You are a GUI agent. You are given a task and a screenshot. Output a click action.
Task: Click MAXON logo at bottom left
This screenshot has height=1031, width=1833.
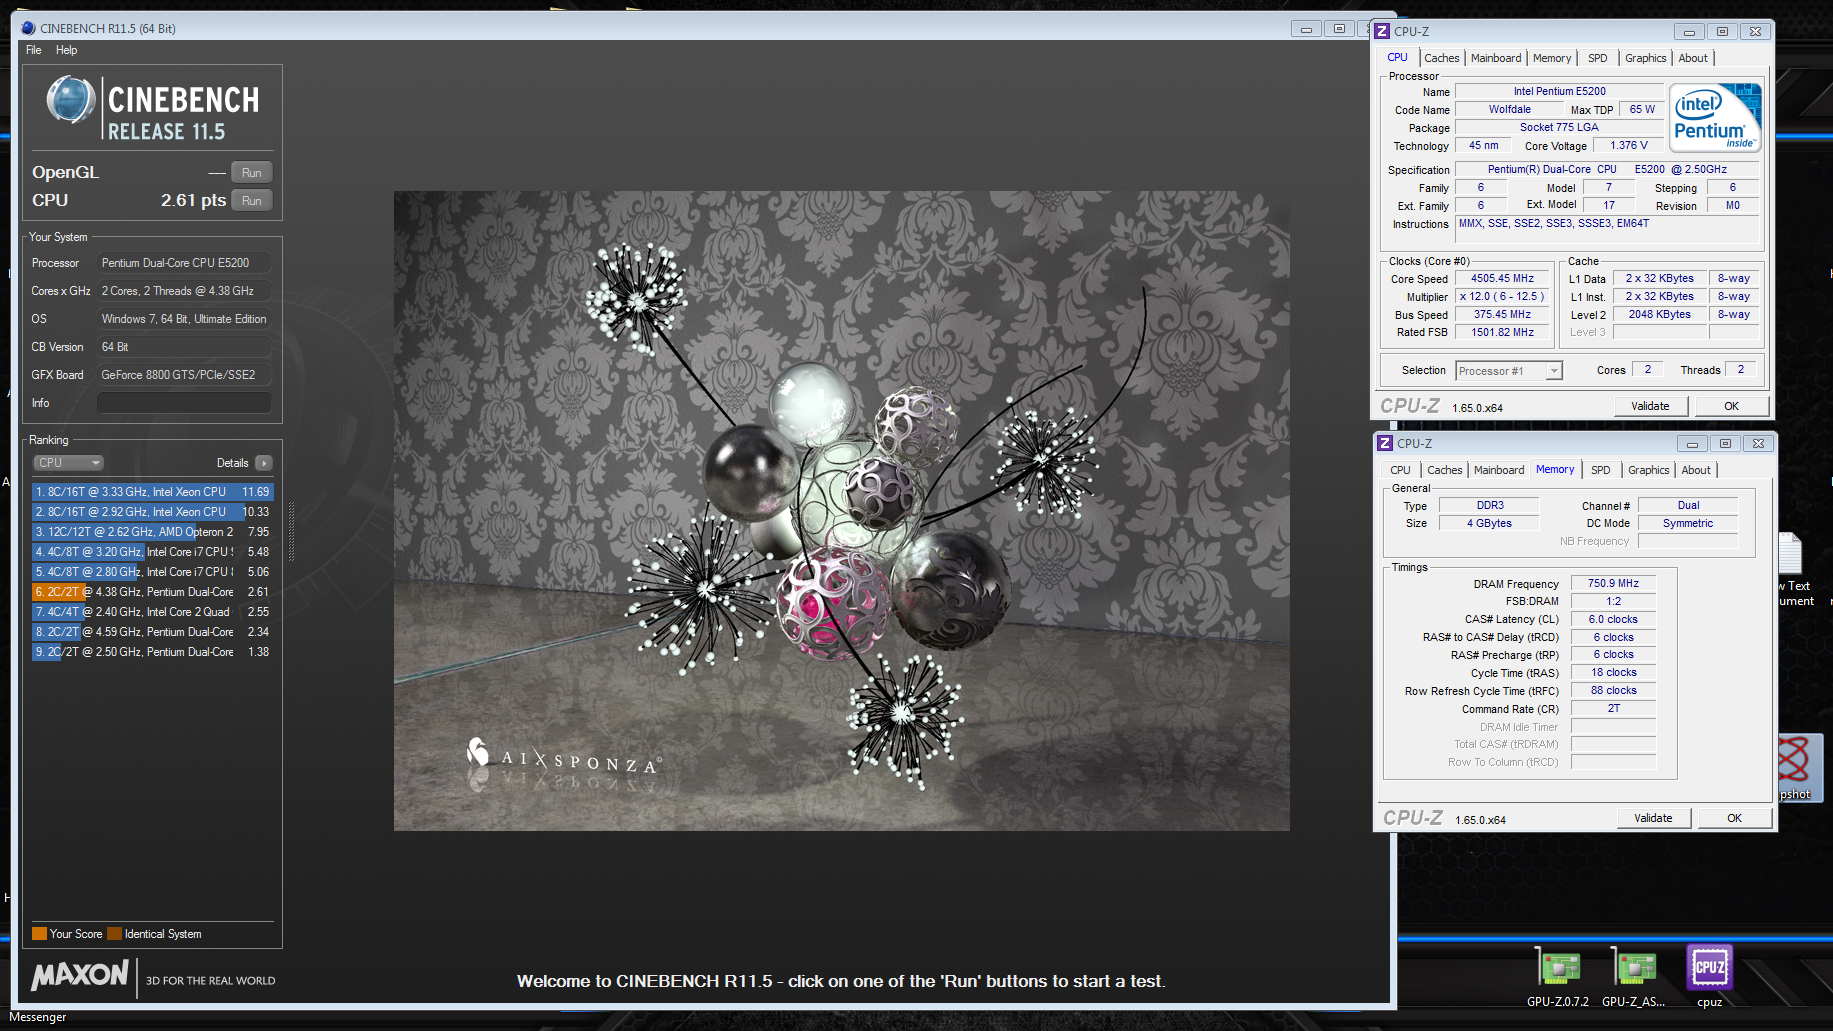tap(80, 976)
